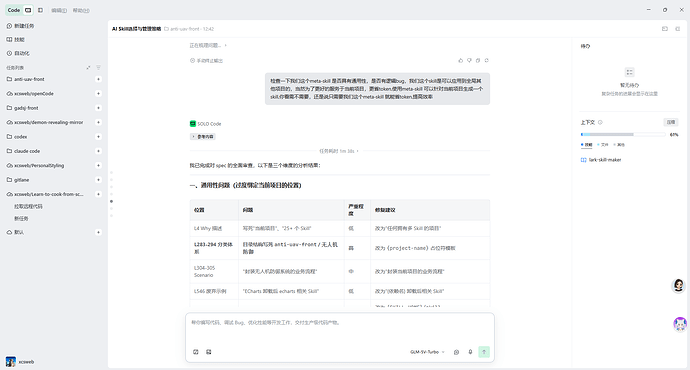Viewport: 690px width, 370px height.
Task: Add task to gadsj-front with plus
Action: (98, 108)
